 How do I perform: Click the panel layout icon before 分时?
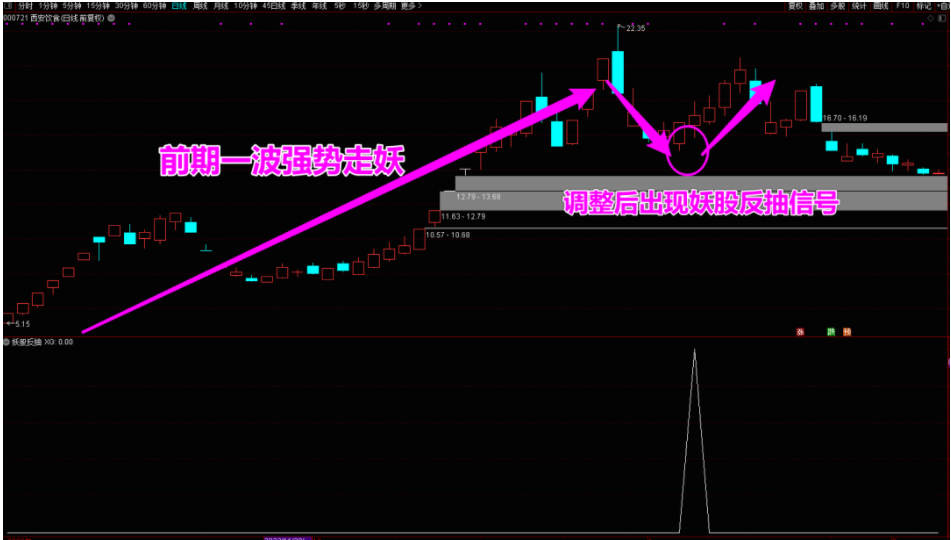pyautogui.click(x=8, y=6)
